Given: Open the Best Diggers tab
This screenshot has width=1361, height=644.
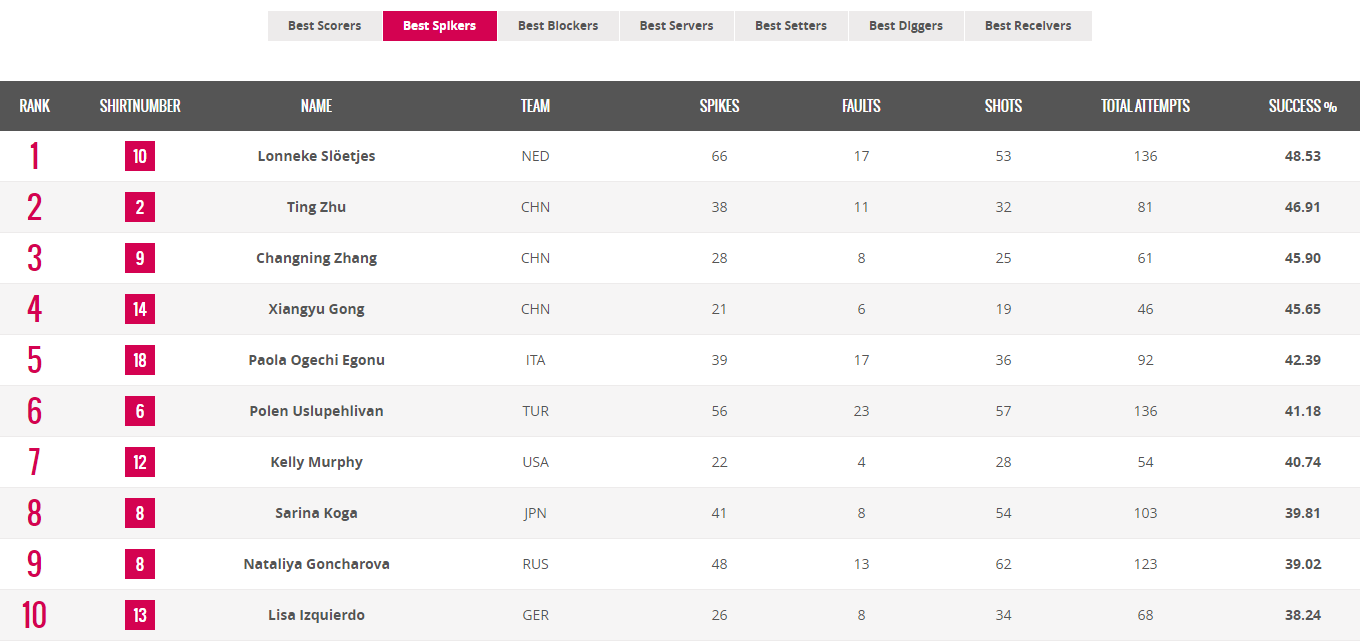Looking at the screenshot, I should [906, 26].
